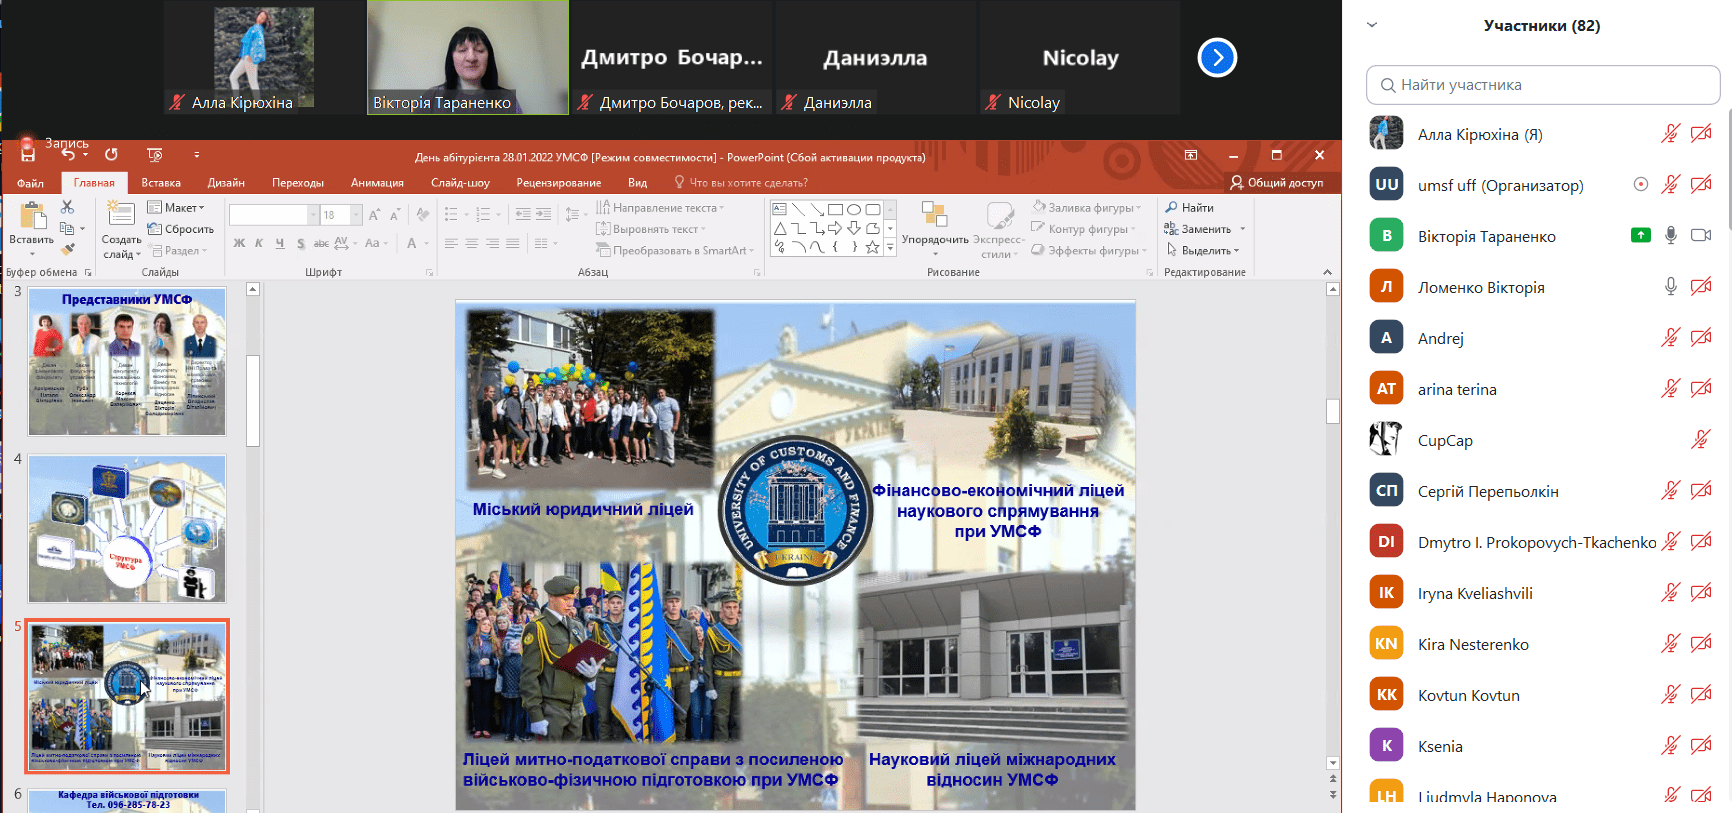Viewport: 1732px width, 813px height.
Task: Select slide 4 thumbnail in slide panel
Action: [x=127, y=529]
